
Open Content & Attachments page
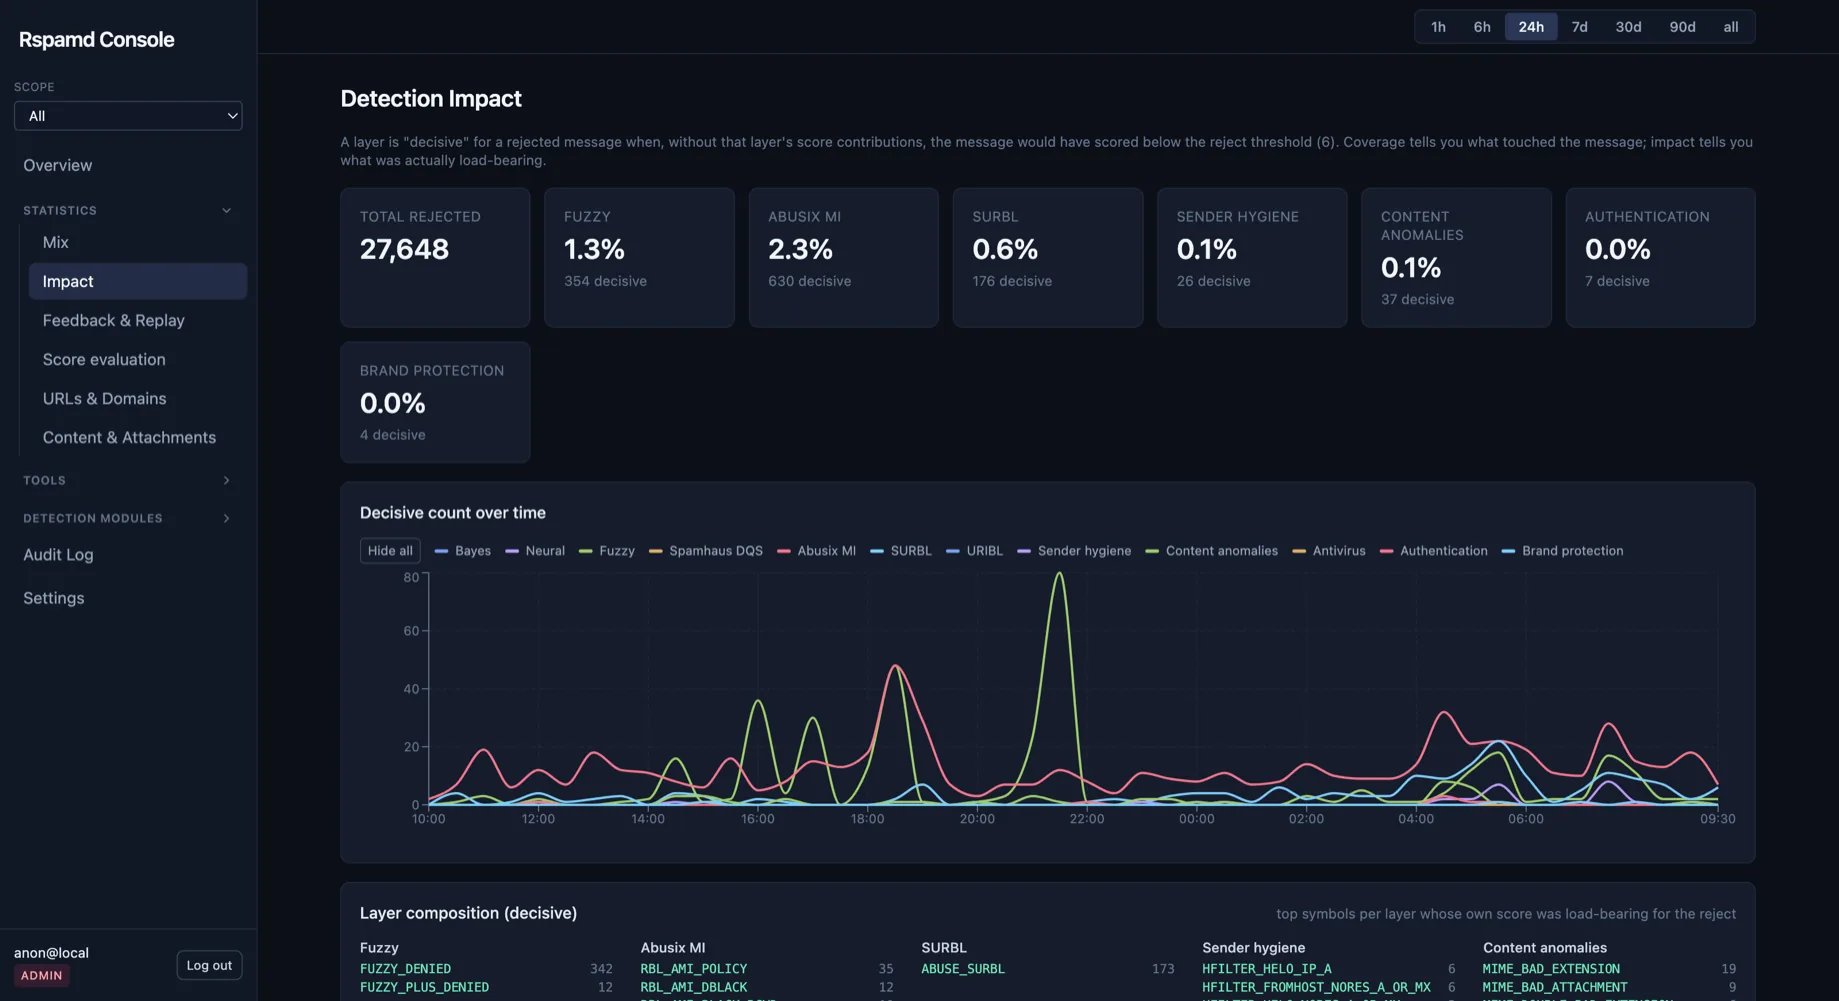129,438
